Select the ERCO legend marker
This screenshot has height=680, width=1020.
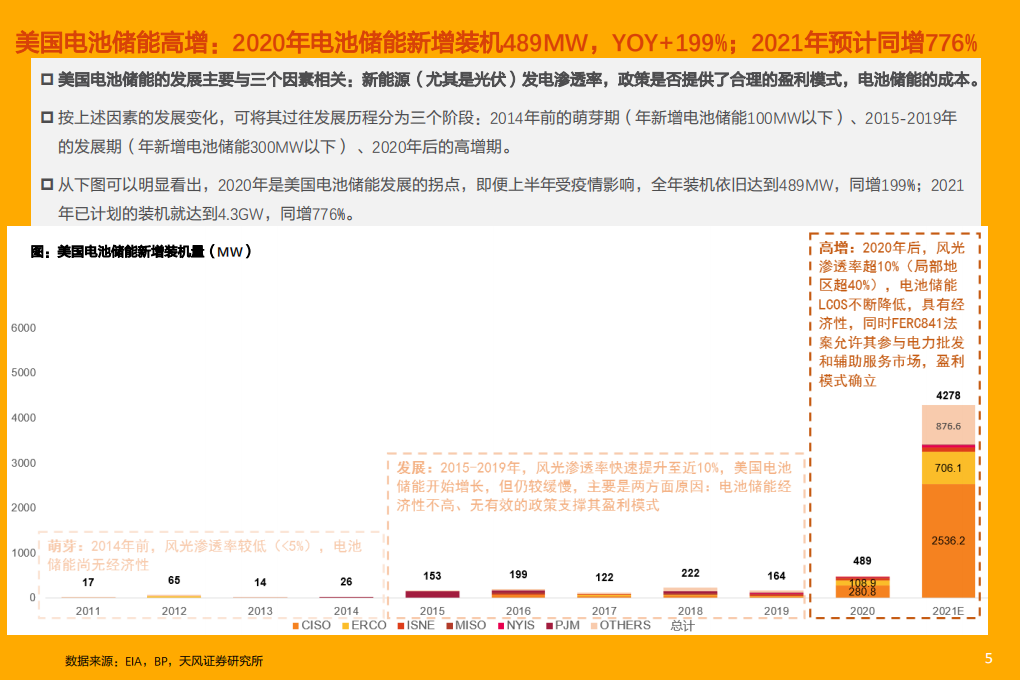click(344, 625)
